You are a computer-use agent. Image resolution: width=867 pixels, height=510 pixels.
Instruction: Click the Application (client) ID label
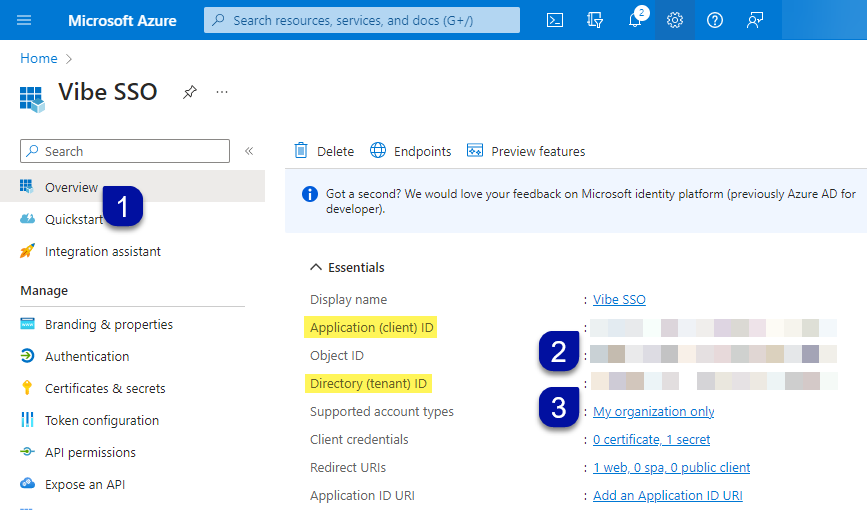click(x=371, y=327)
